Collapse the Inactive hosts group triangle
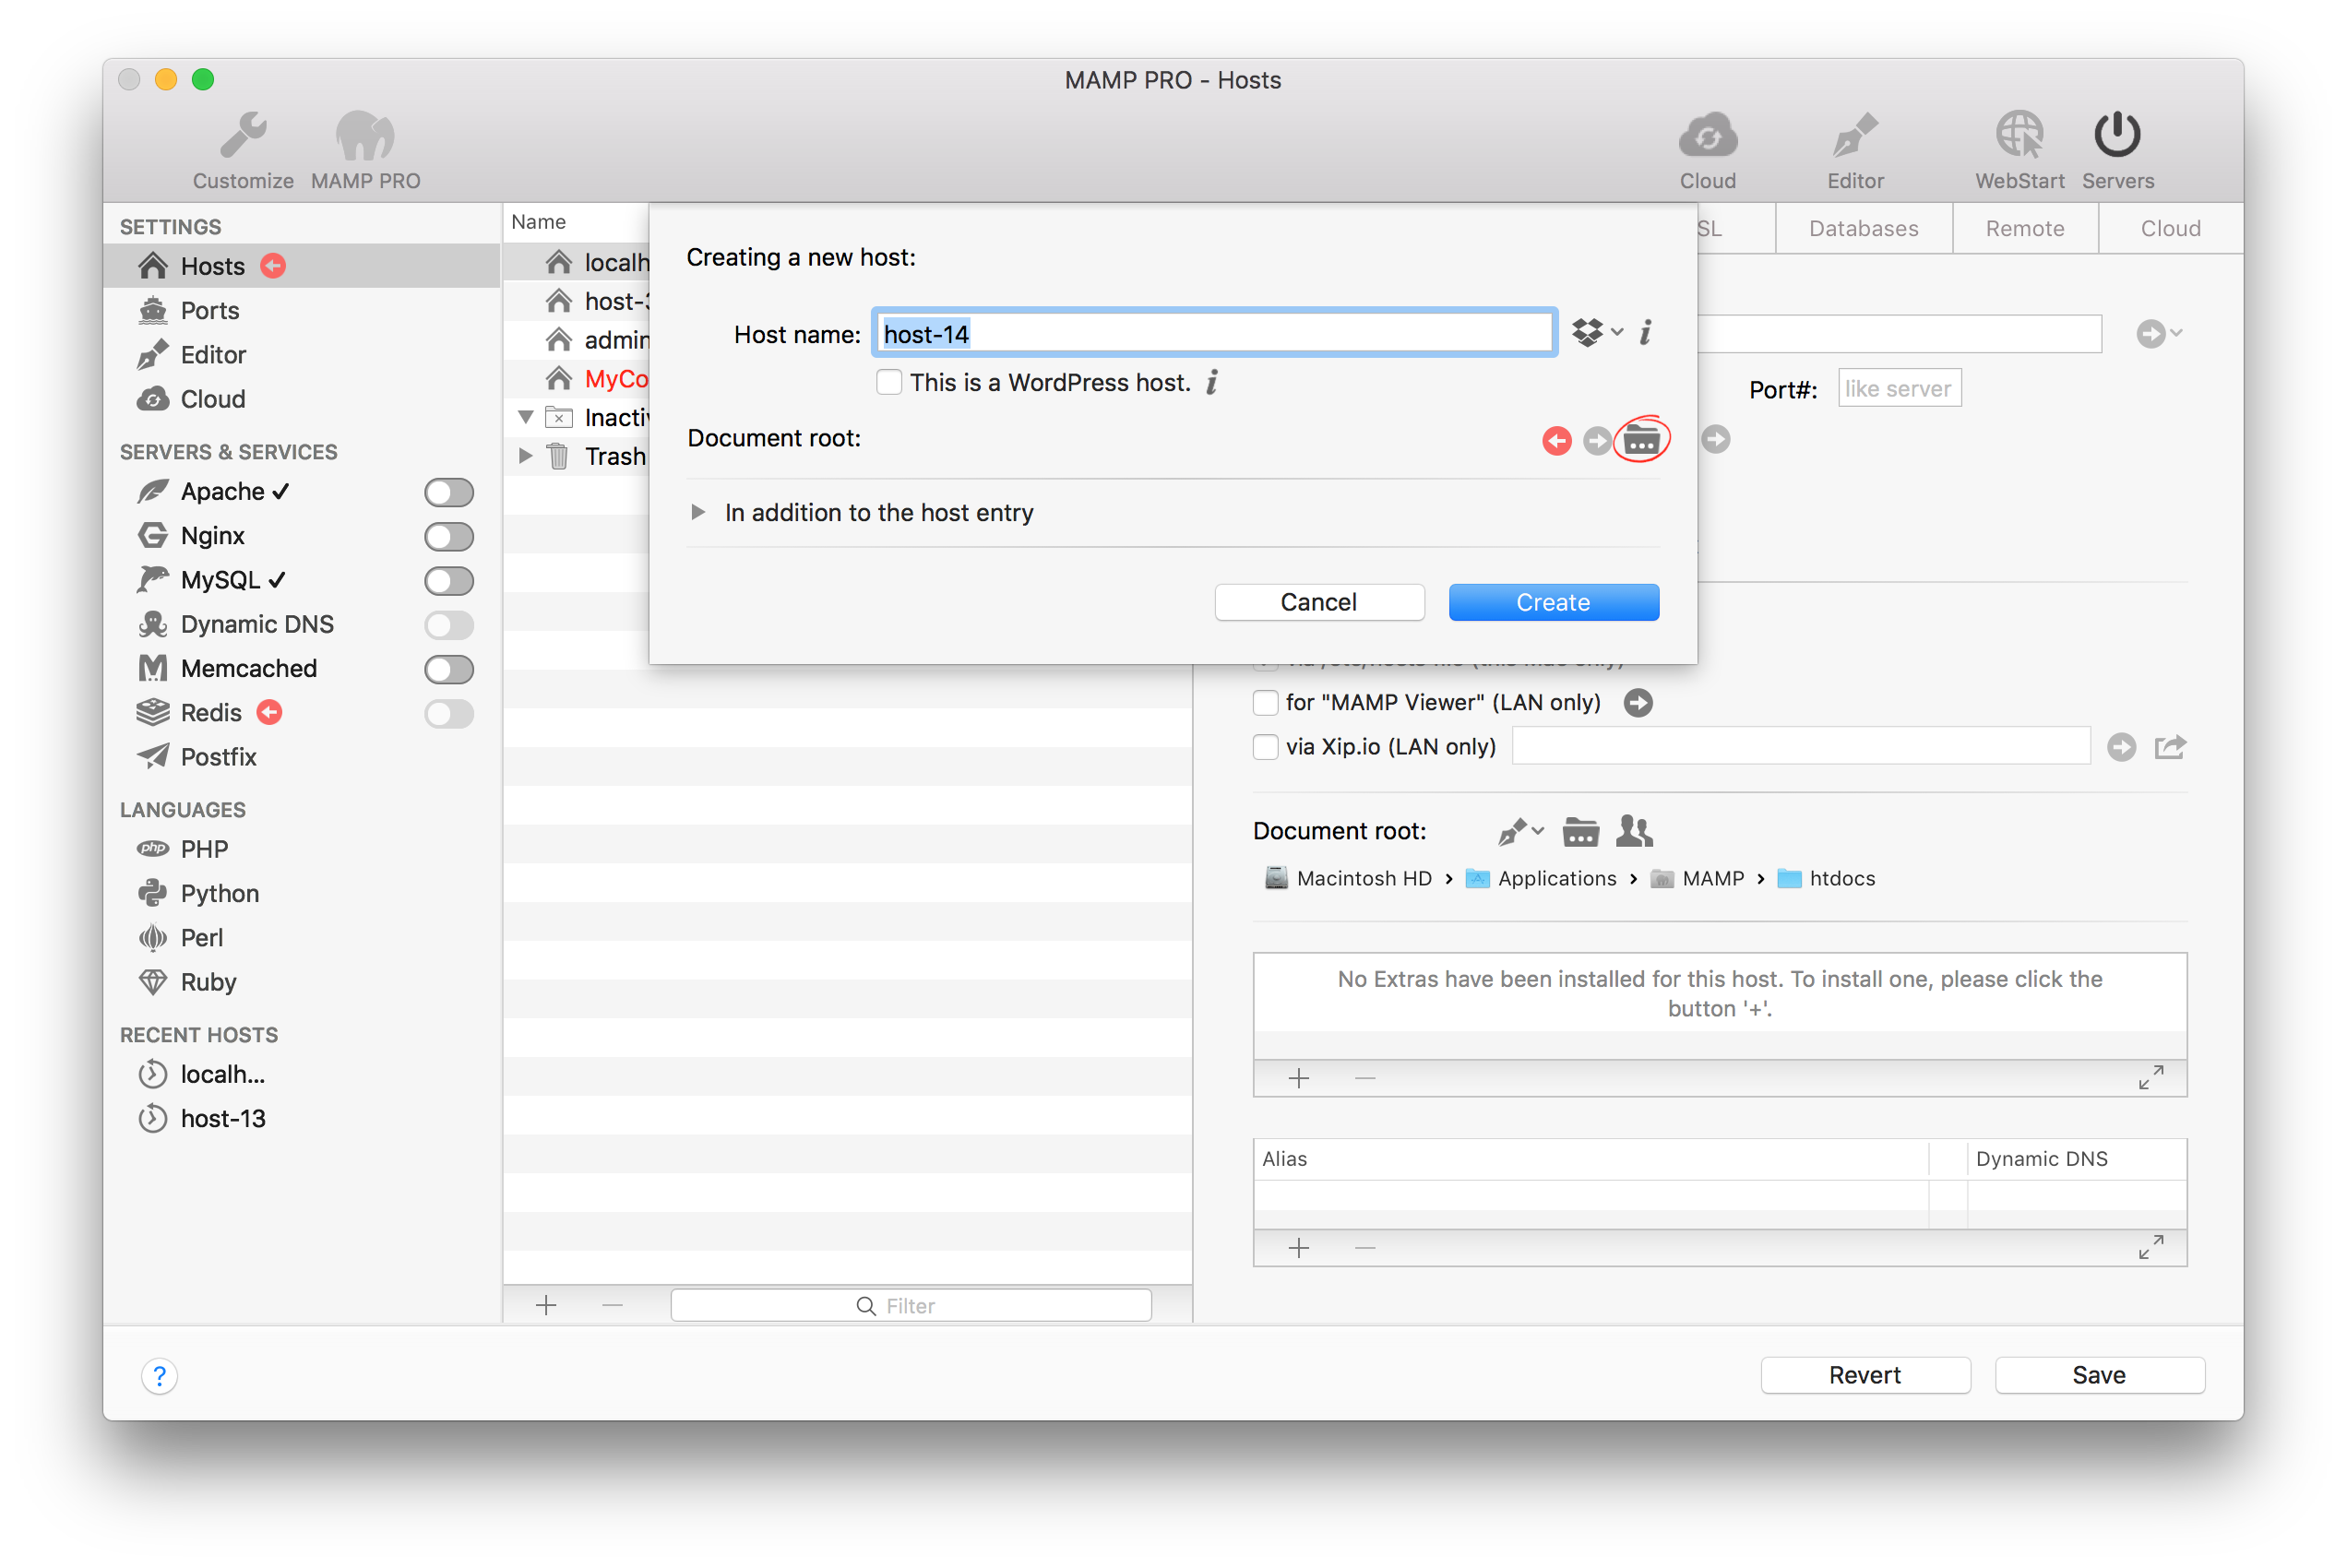 tap(526, 417)
